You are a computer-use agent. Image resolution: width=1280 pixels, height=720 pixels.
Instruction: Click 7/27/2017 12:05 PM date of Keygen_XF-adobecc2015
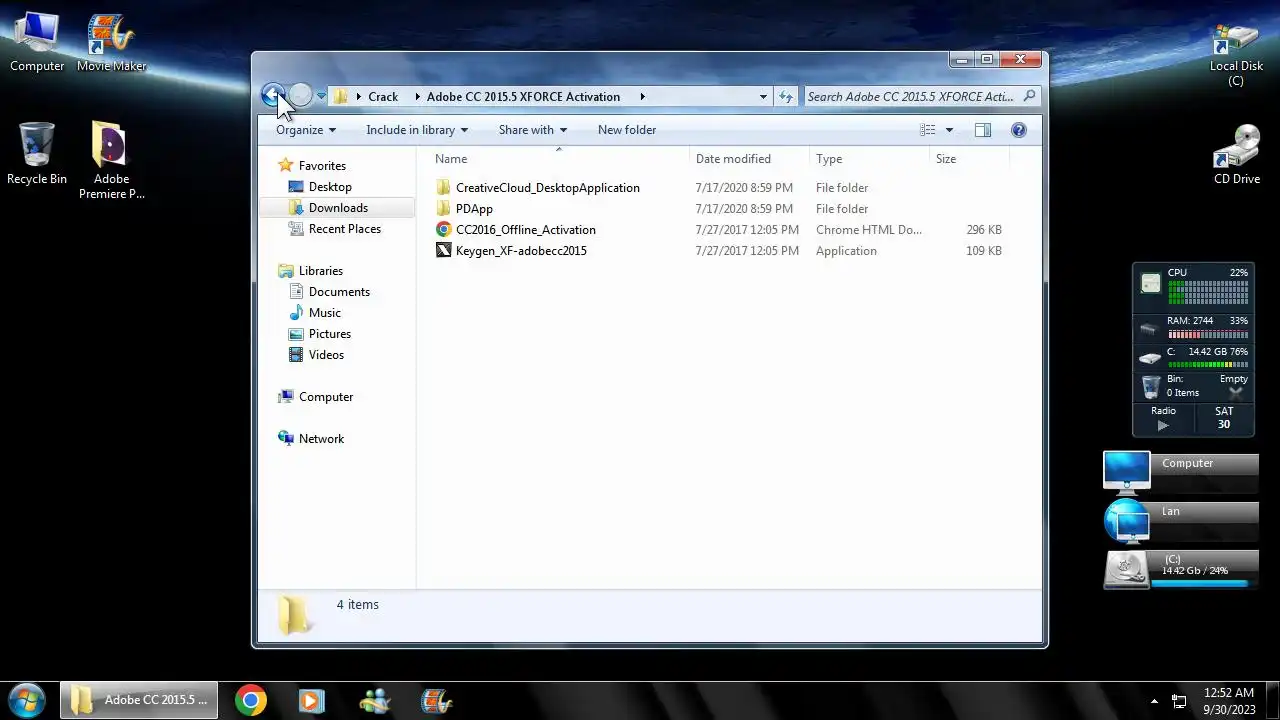747,251
